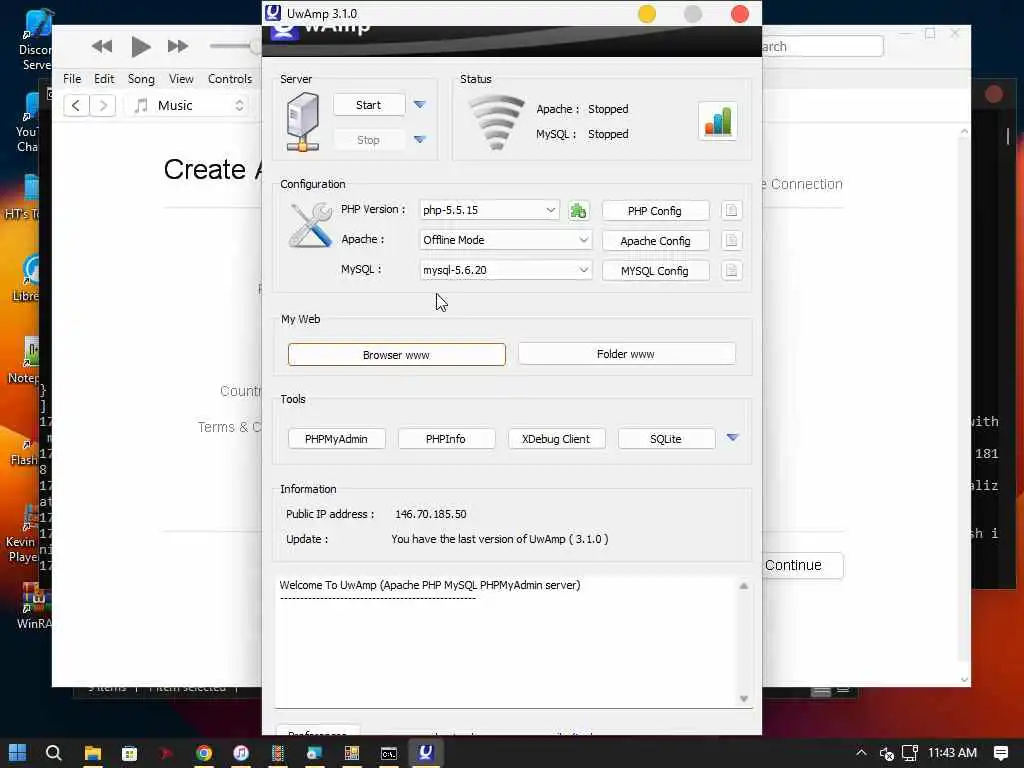Open Command Prompt taskbar icon
This screenshot has height=768, width=1024.
tap(389, 753)
